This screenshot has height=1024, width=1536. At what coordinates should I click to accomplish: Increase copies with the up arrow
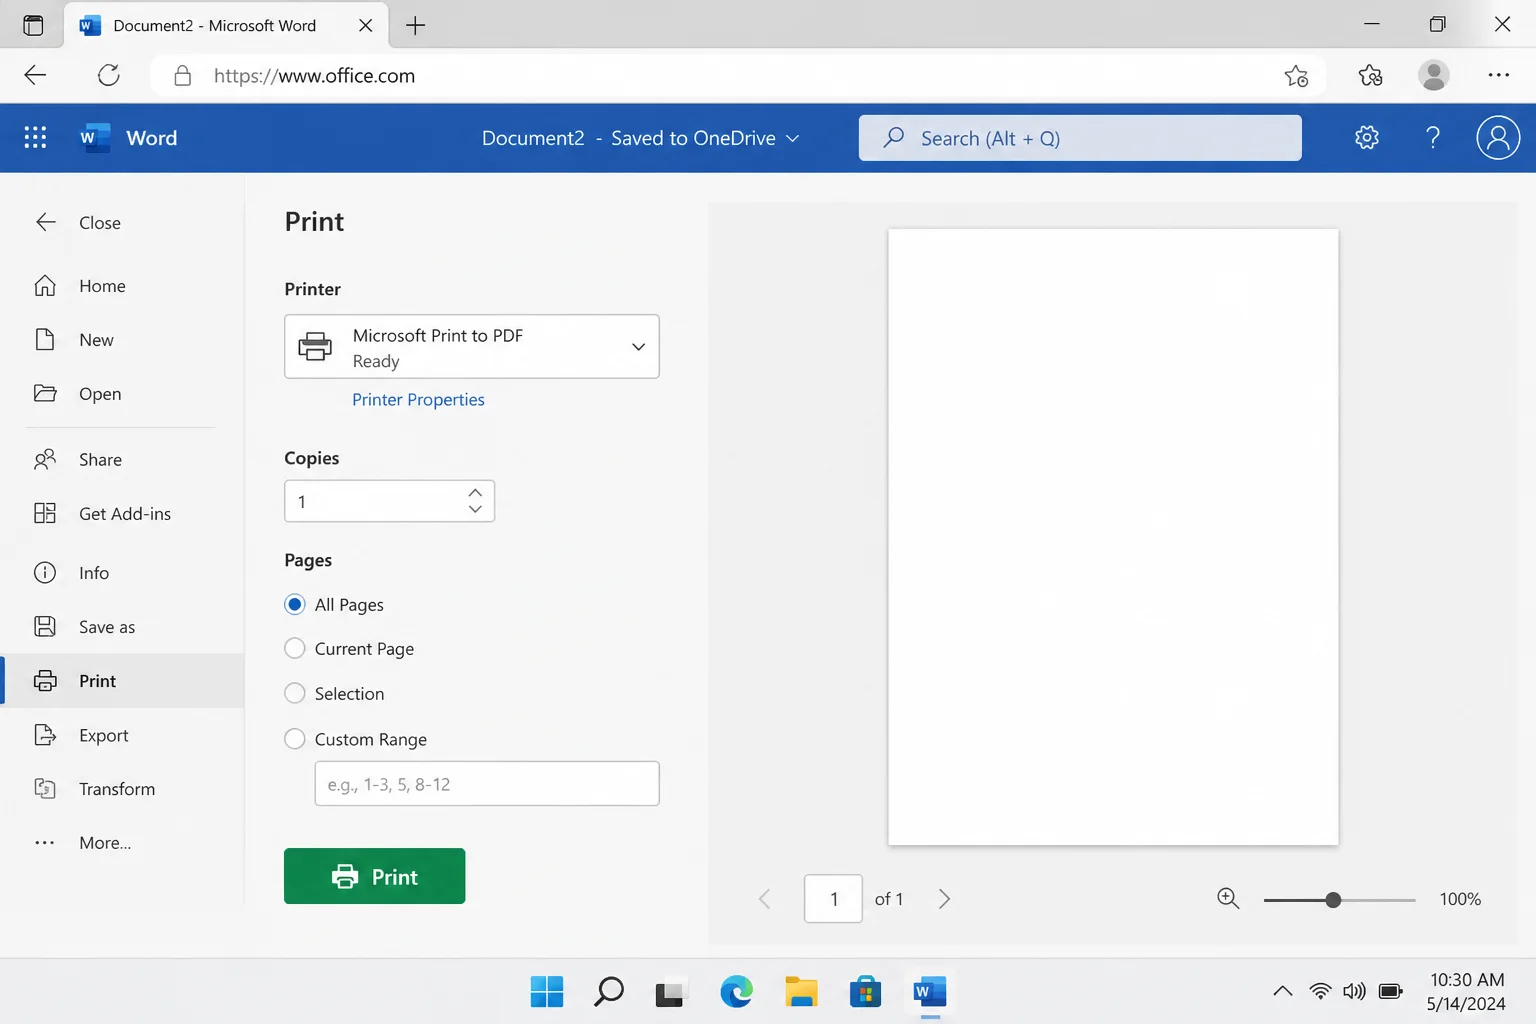tap(475, 492)
